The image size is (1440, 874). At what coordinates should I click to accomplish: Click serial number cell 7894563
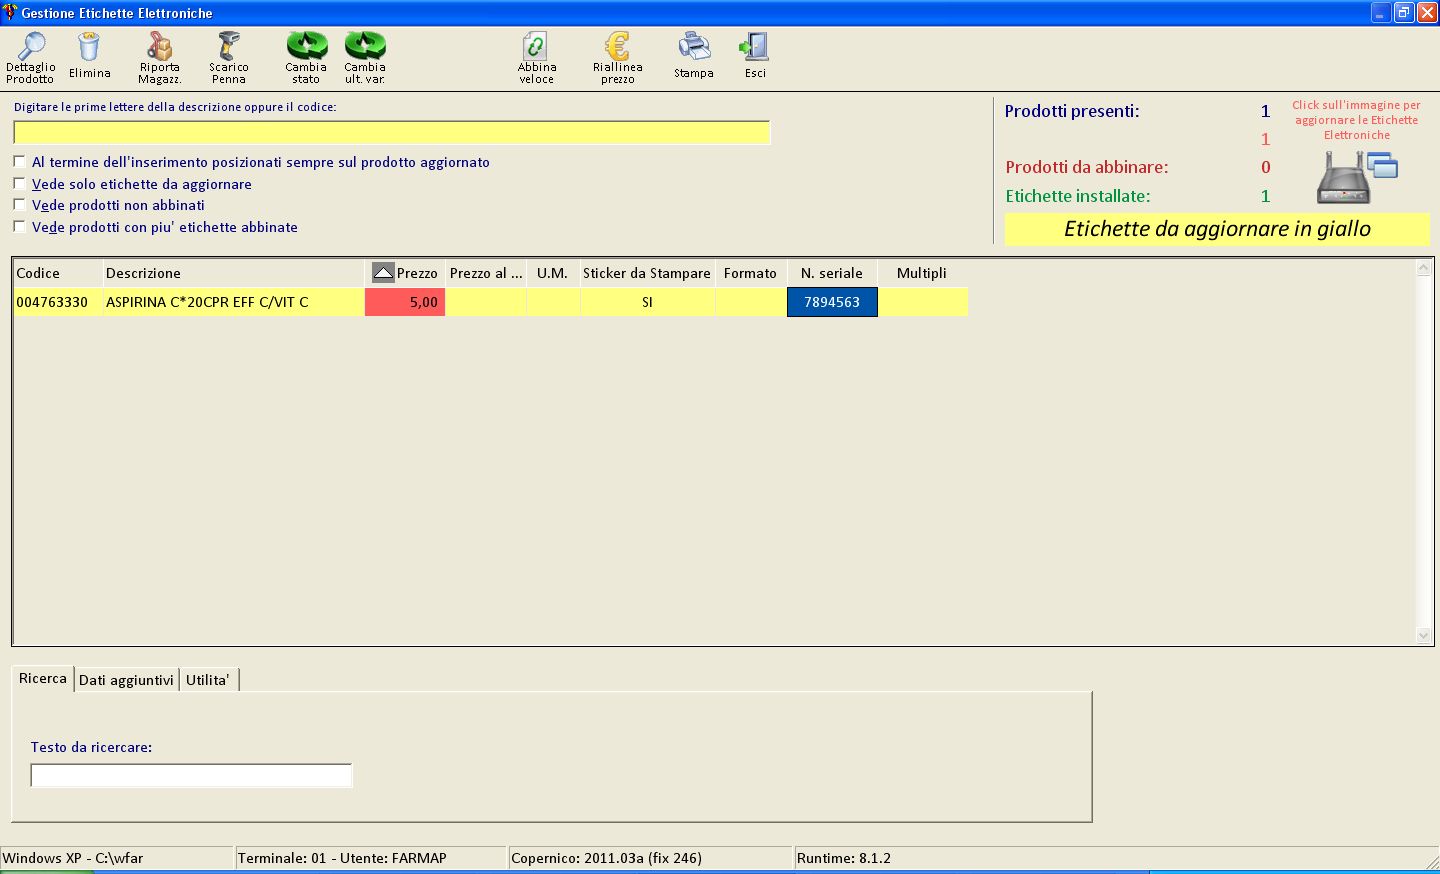click(x=832, y=302)
